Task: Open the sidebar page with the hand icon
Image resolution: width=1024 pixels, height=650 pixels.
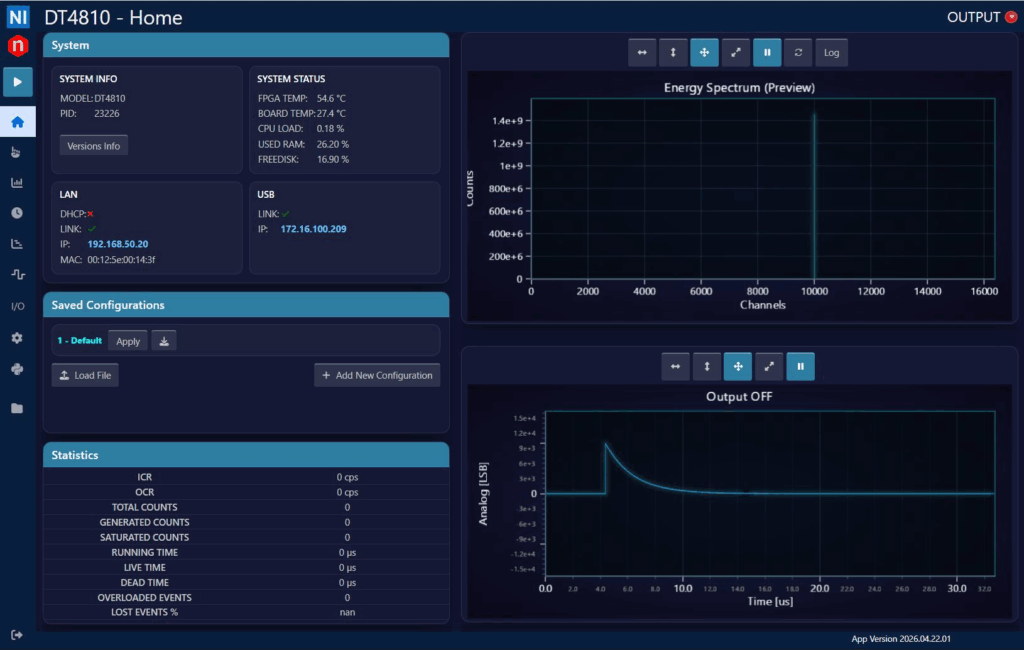Action: pyautogui.click(x=17, y=152)
